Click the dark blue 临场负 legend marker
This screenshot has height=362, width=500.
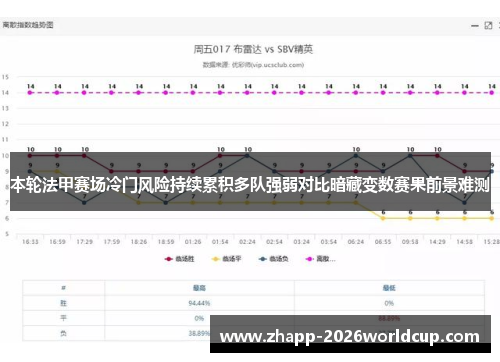pyautogui.click(x=263, y=259)
